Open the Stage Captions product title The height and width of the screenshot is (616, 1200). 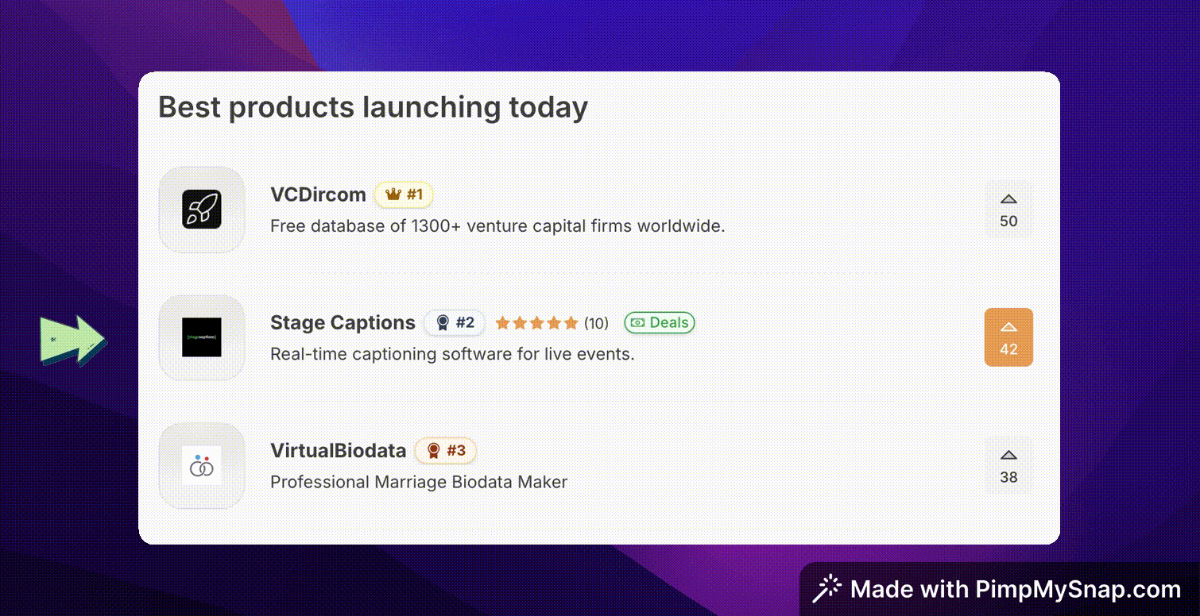point(342,323)
